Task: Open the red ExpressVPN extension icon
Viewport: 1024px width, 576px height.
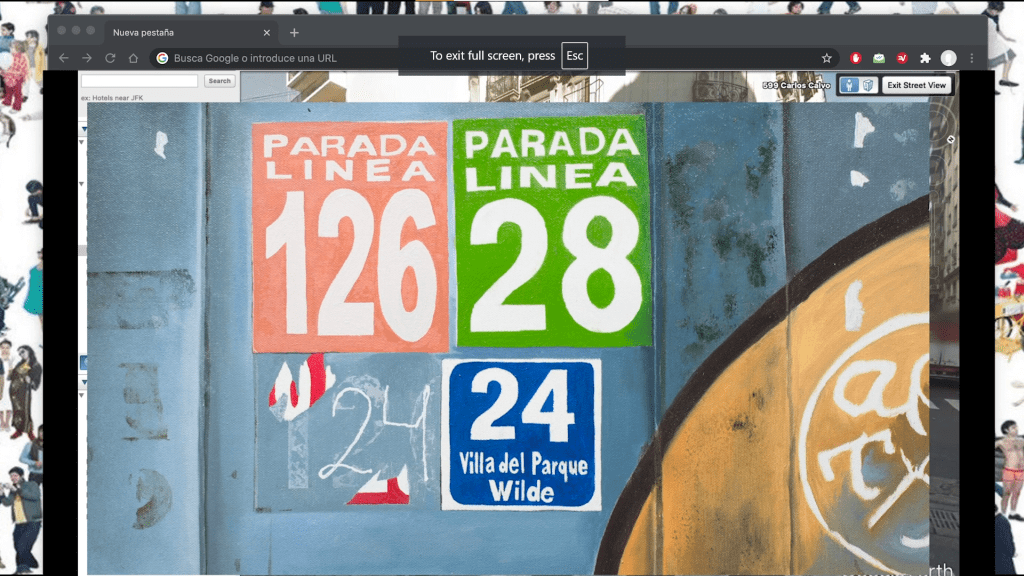Action: tap(902, 58)
